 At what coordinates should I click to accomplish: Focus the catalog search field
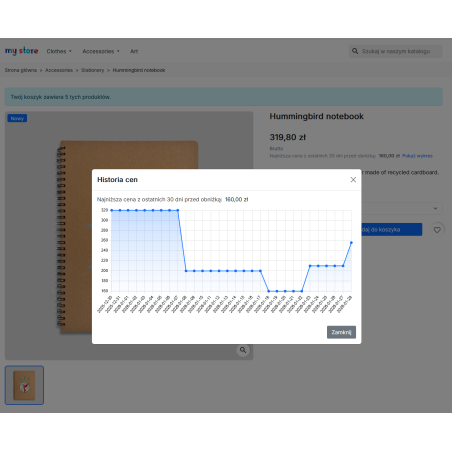396,51
